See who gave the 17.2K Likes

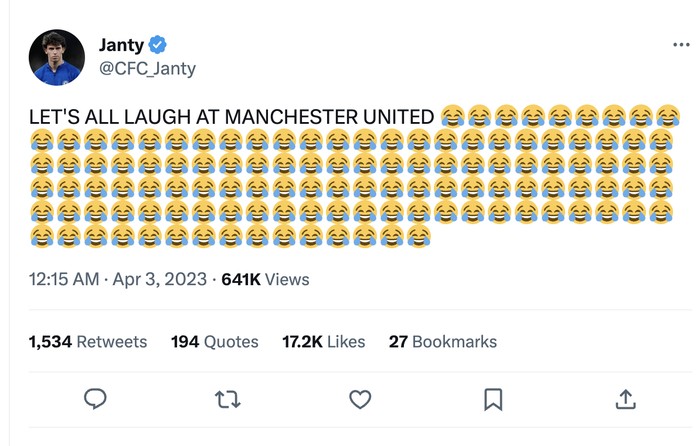tap(323, 342)
